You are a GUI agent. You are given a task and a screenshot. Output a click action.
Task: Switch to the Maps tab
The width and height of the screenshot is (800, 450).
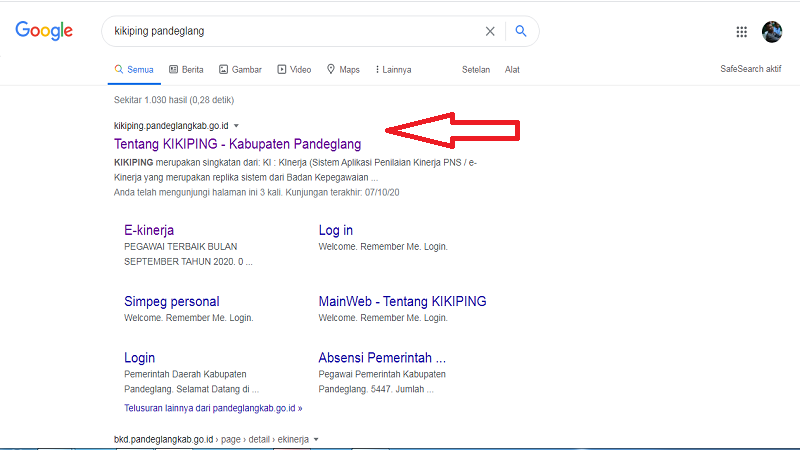(343, 70)
